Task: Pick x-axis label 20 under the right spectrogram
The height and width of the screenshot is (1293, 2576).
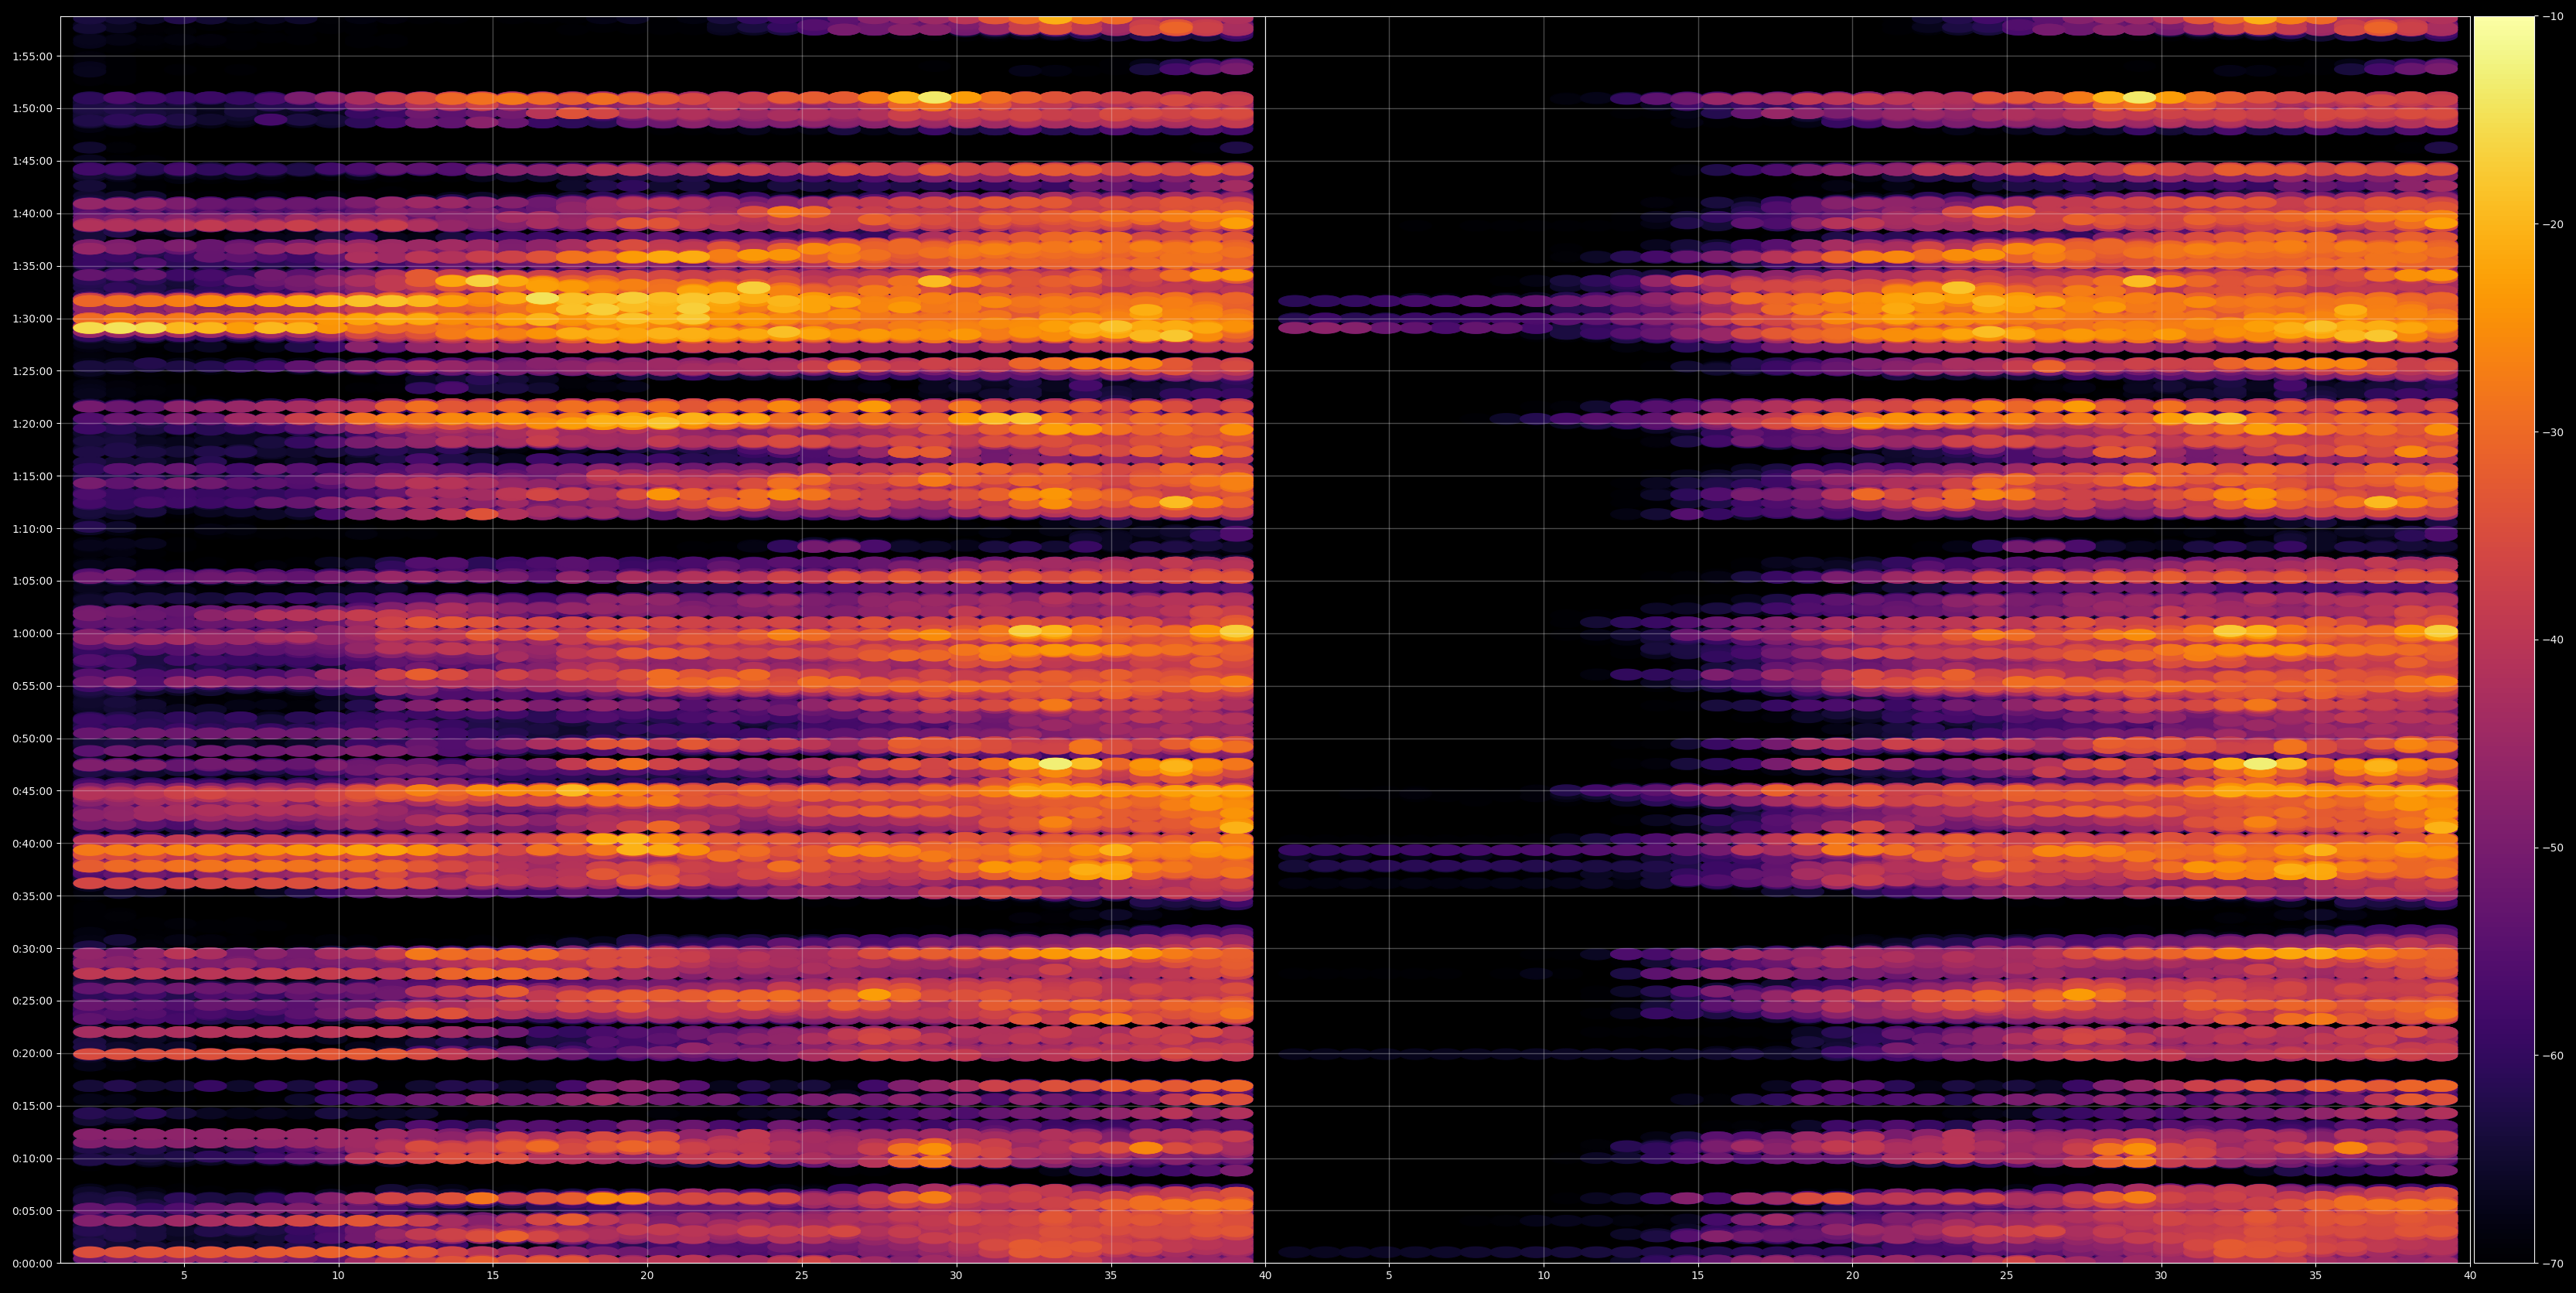Action: click(x=1852, y=1275)
